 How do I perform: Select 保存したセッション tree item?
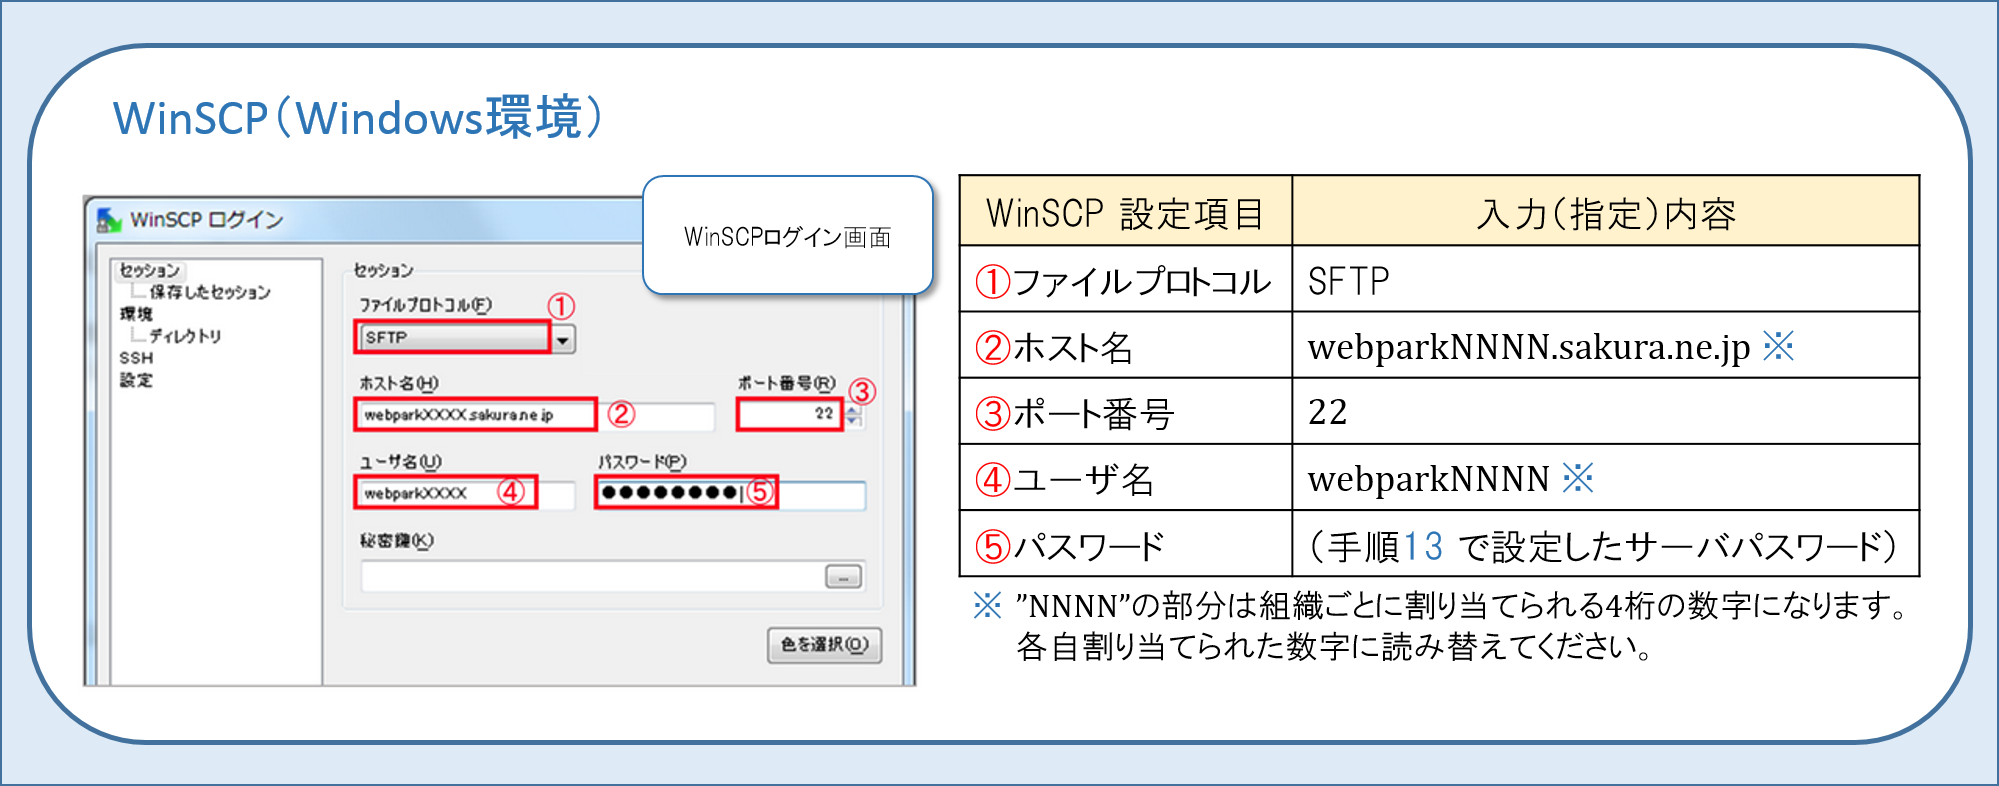210,292
